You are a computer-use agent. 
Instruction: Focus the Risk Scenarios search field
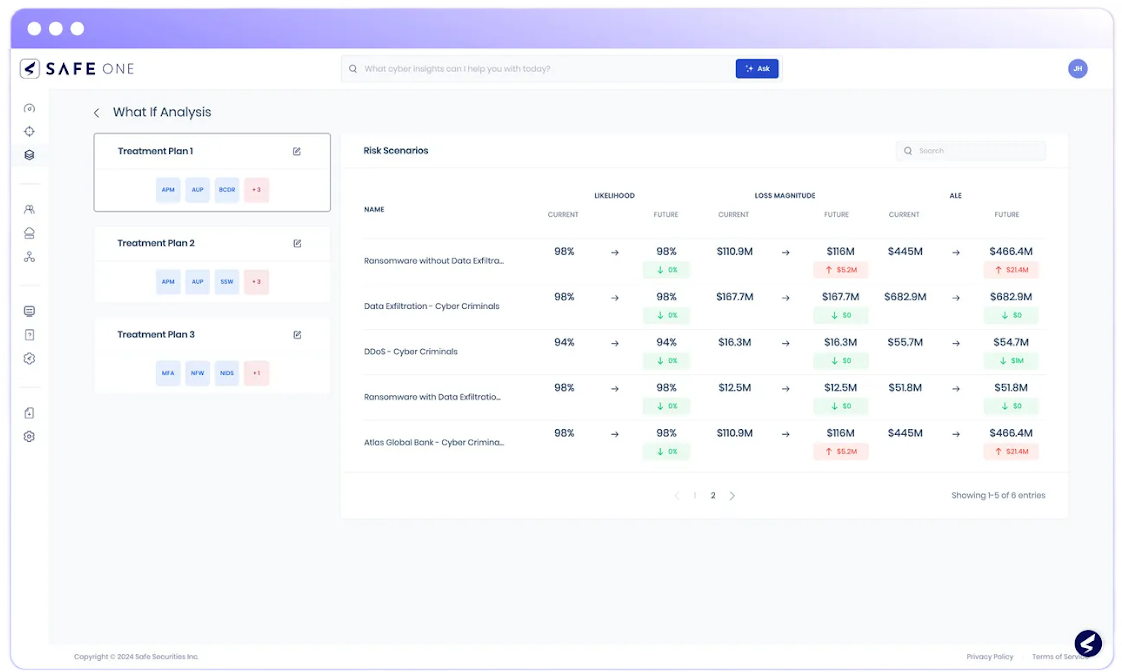point(971,151)
